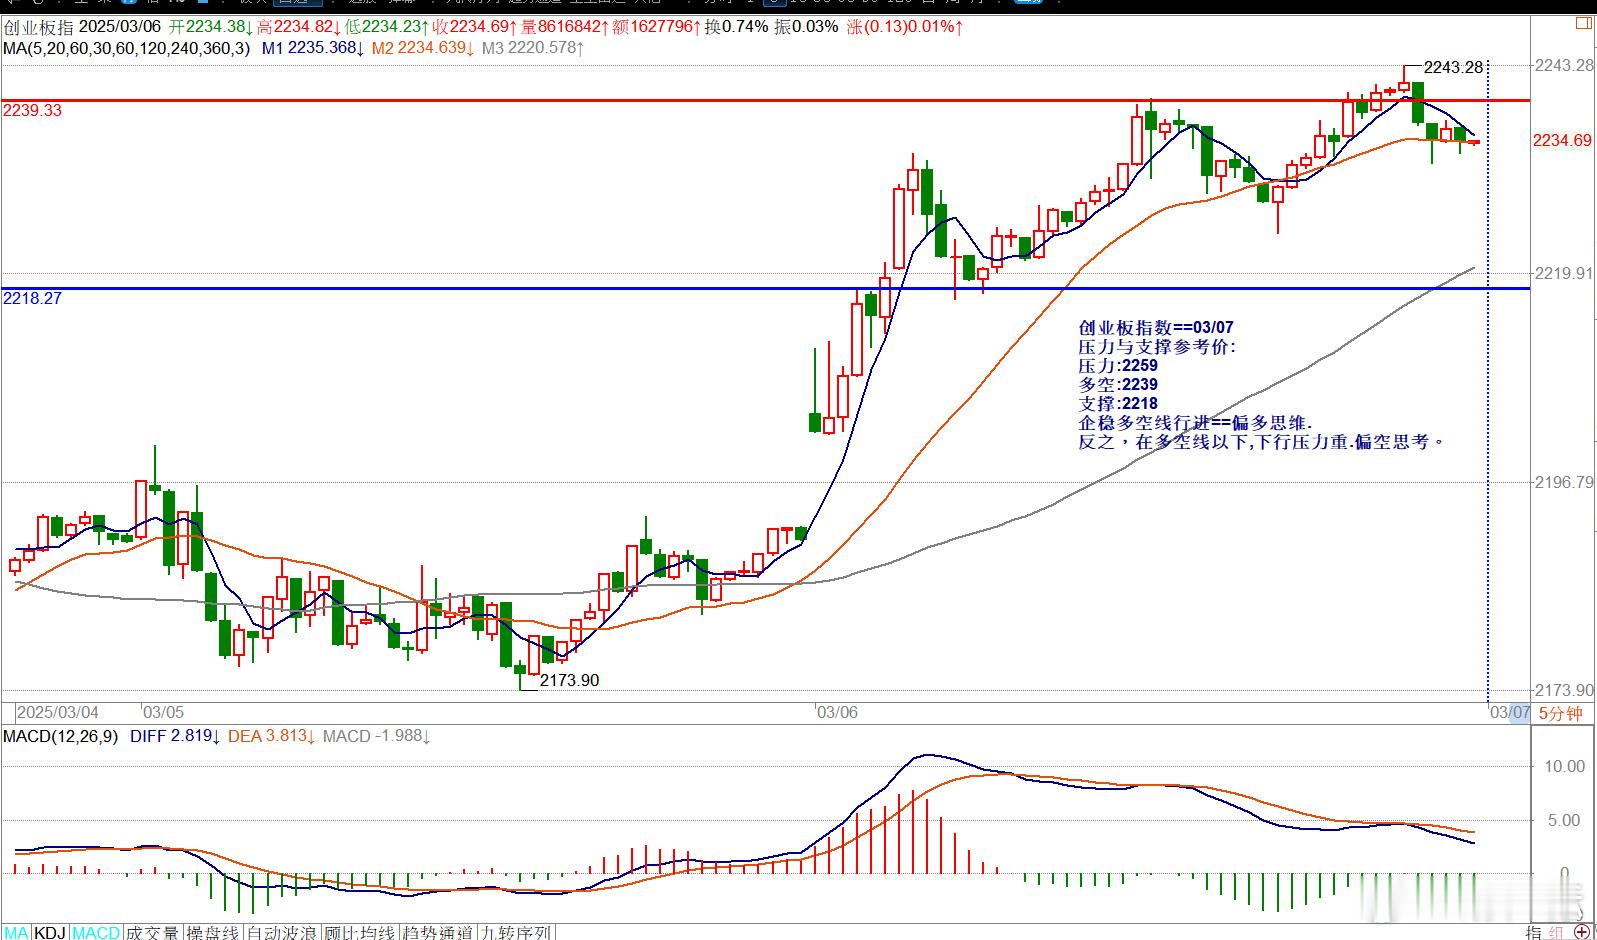Click the M1 2235.368 moving average value
1597x940 pixels.
coord(313,47)
